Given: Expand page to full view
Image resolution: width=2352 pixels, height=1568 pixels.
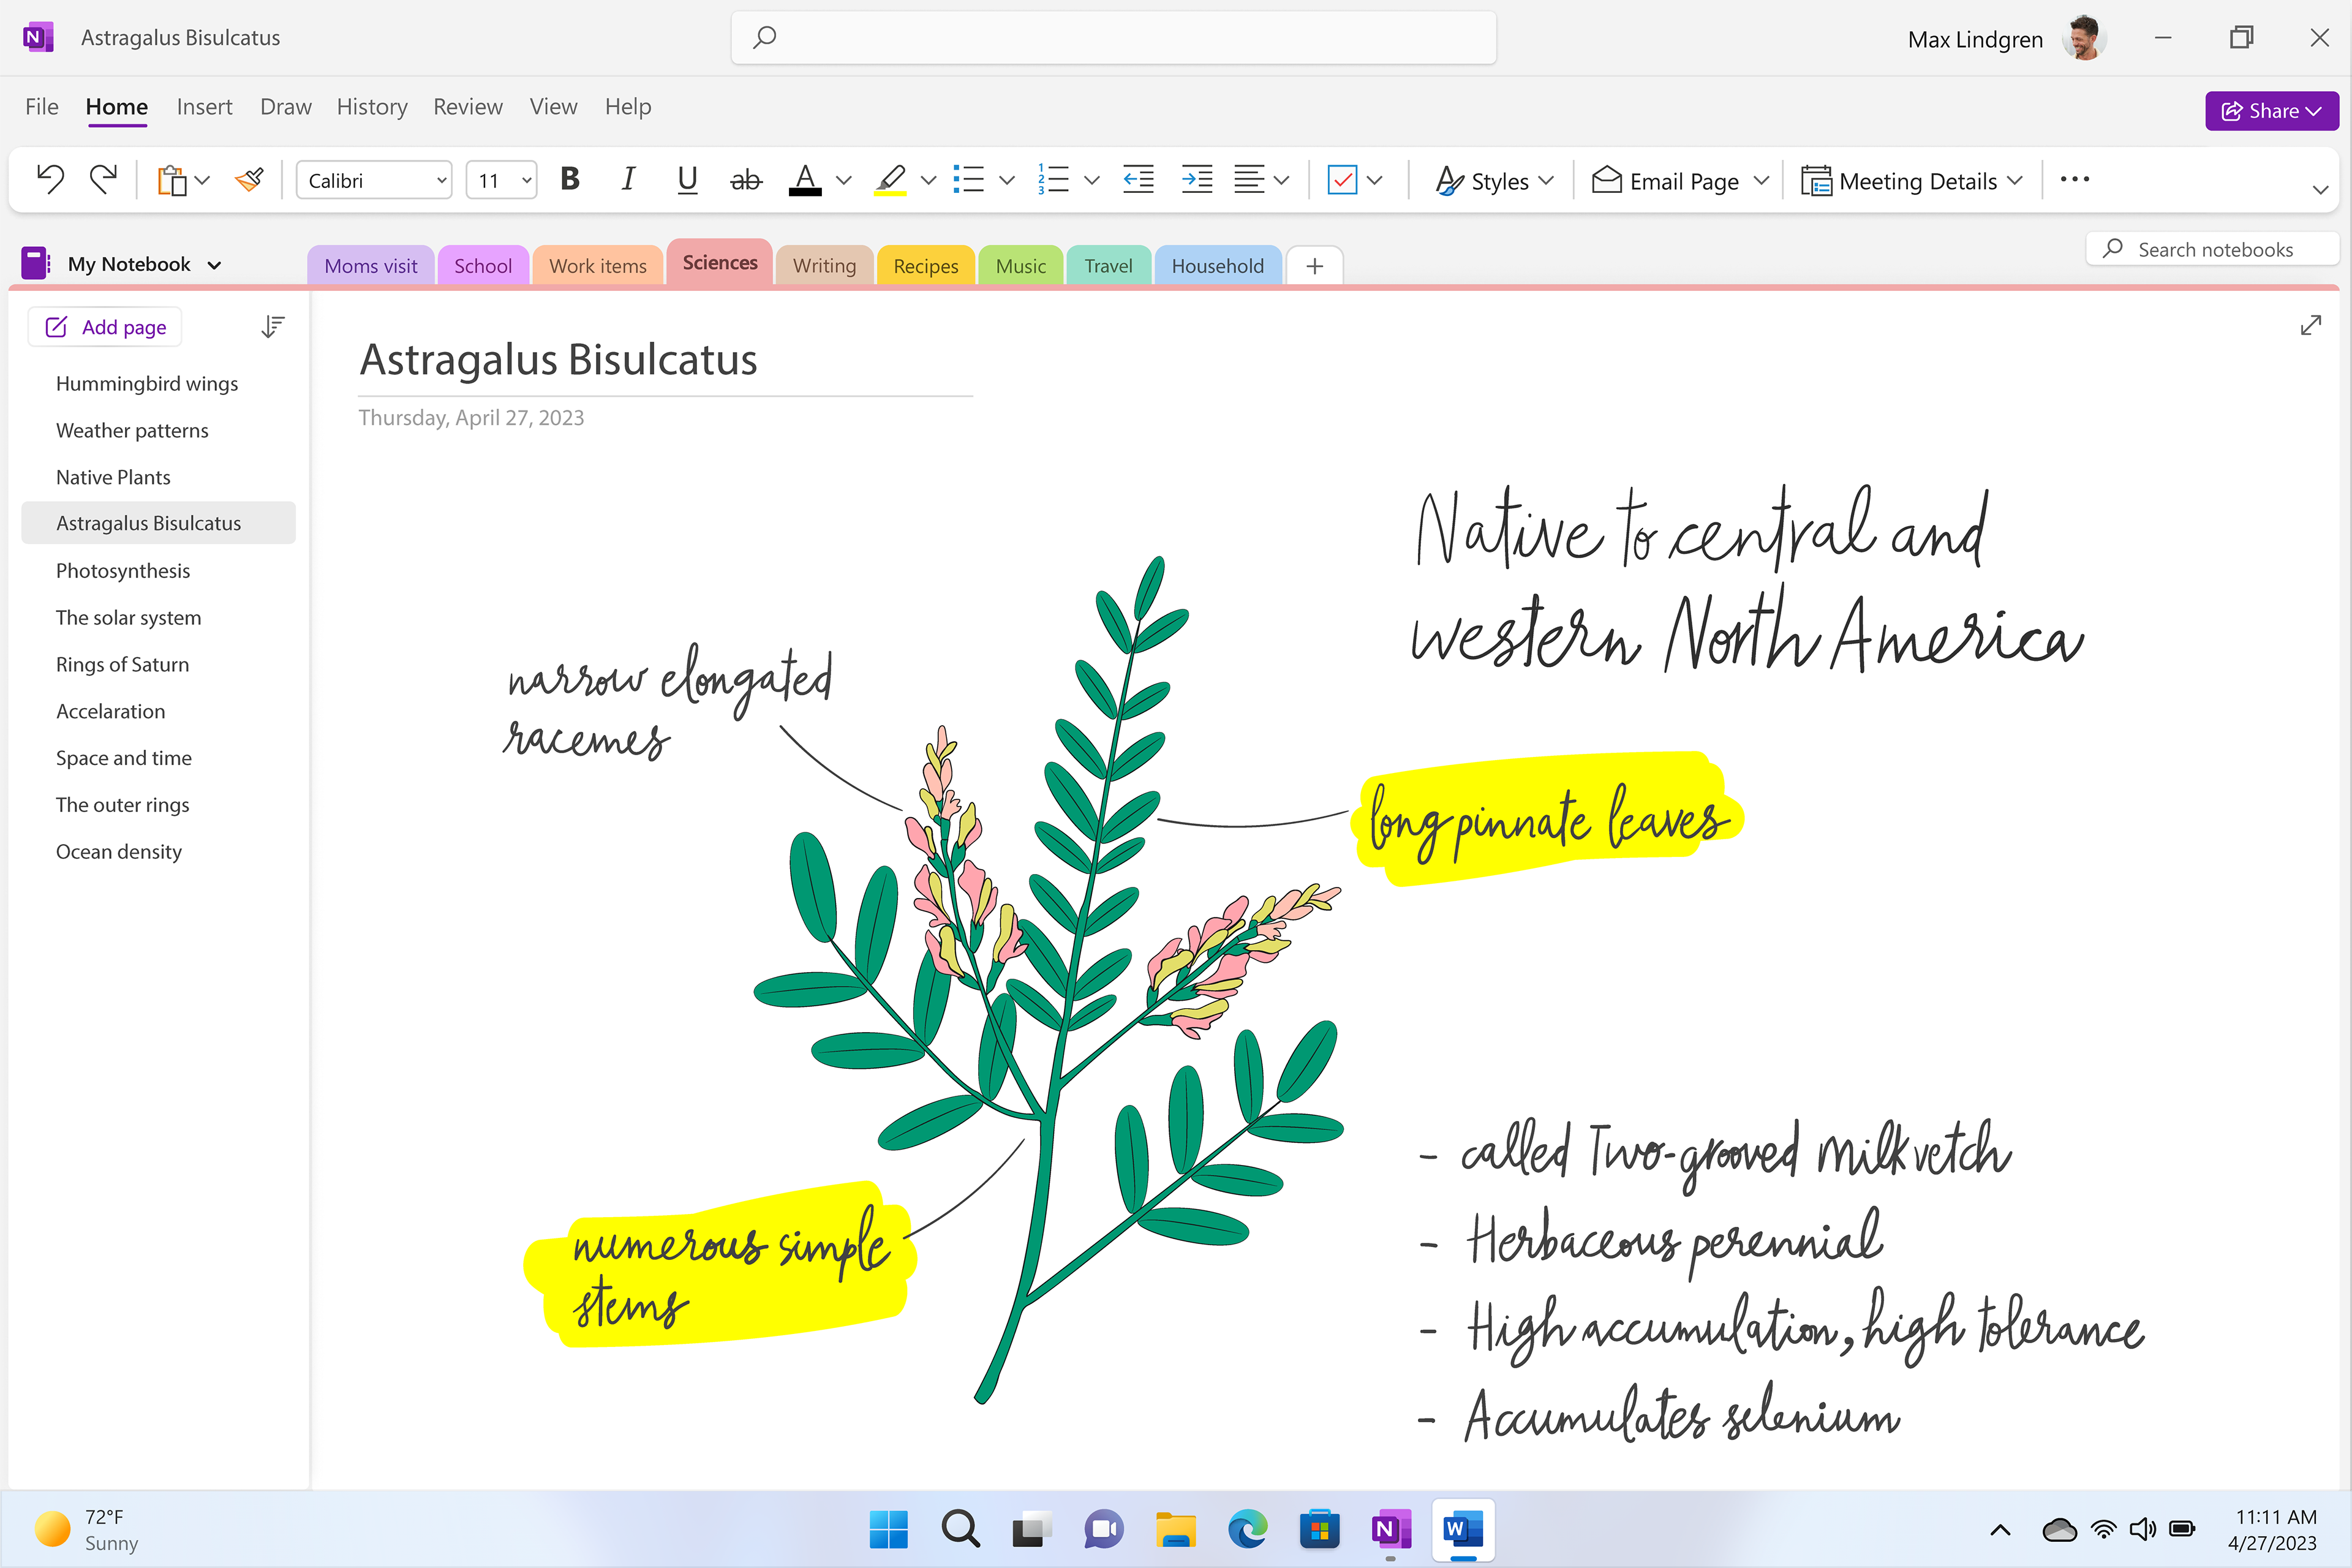Looking at the screenshot, I should (x=2311, y=325).
